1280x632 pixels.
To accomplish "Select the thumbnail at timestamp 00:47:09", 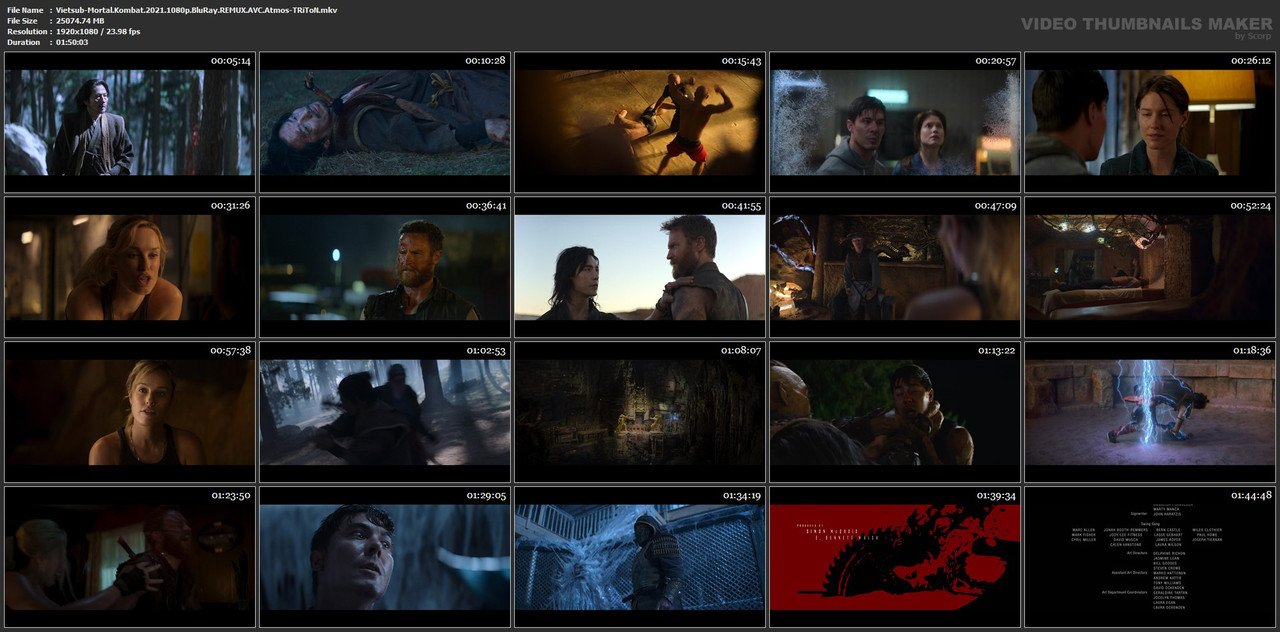I will (x=895, y=267).
